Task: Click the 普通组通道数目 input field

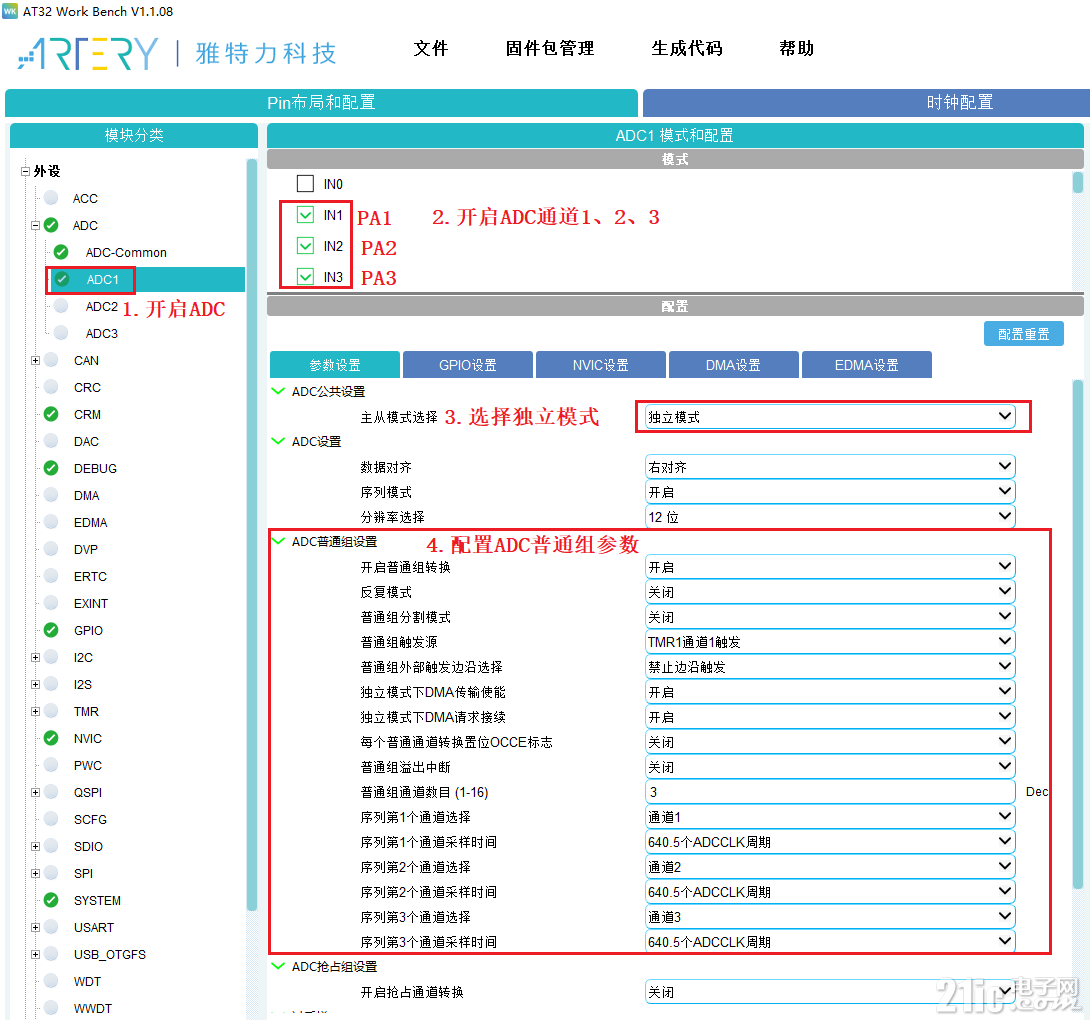Action: pyautogui.click(x=830, y=792)
